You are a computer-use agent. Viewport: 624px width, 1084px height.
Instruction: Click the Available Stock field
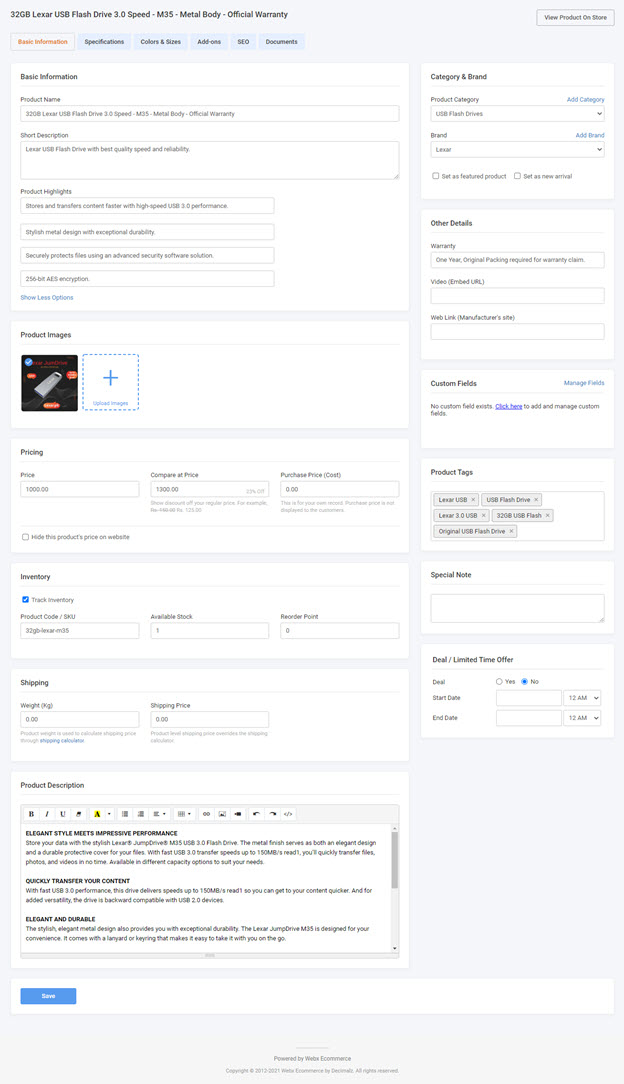(210, 630)
